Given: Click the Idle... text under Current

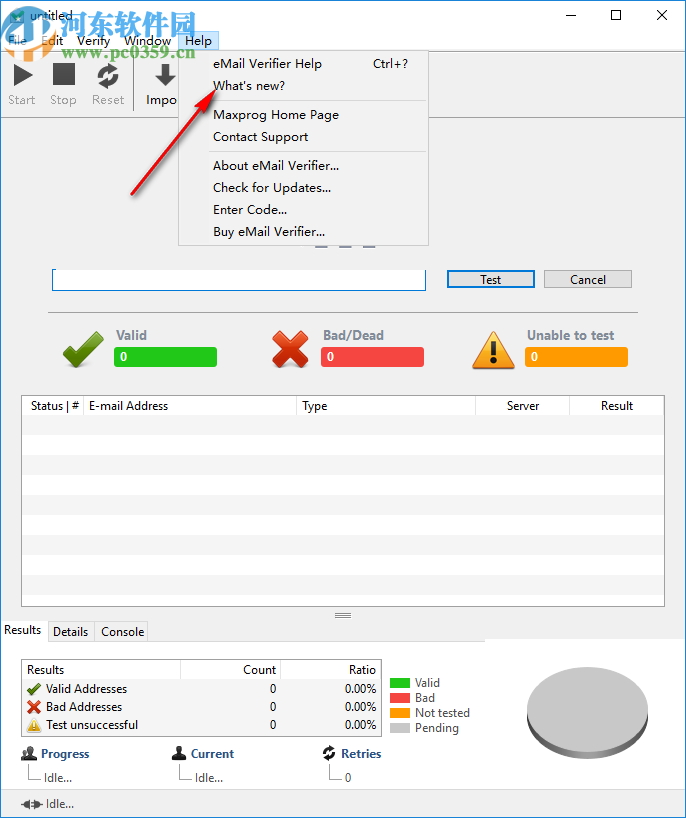Looking at the screenshot, I should click(209, 778).
